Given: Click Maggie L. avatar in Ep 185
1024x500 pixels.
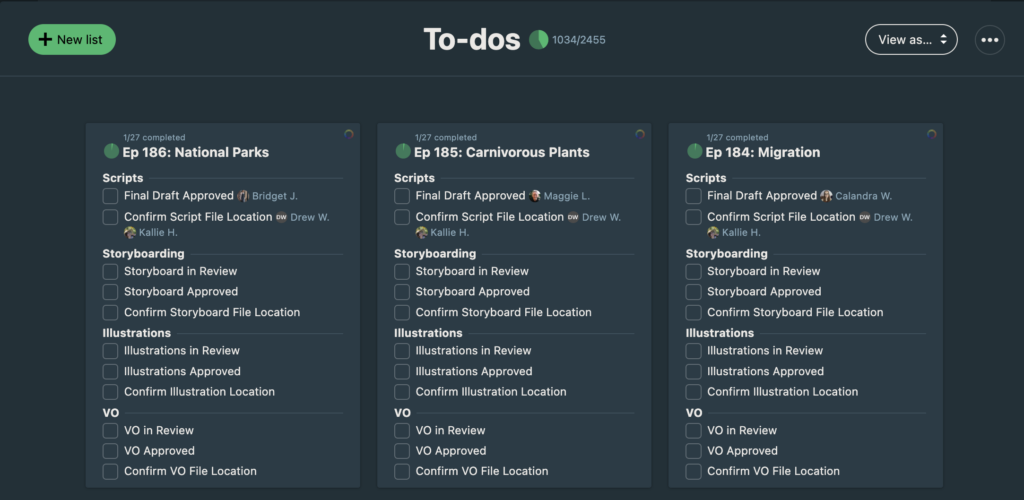Looking at the screenshot, I should 535,196.
